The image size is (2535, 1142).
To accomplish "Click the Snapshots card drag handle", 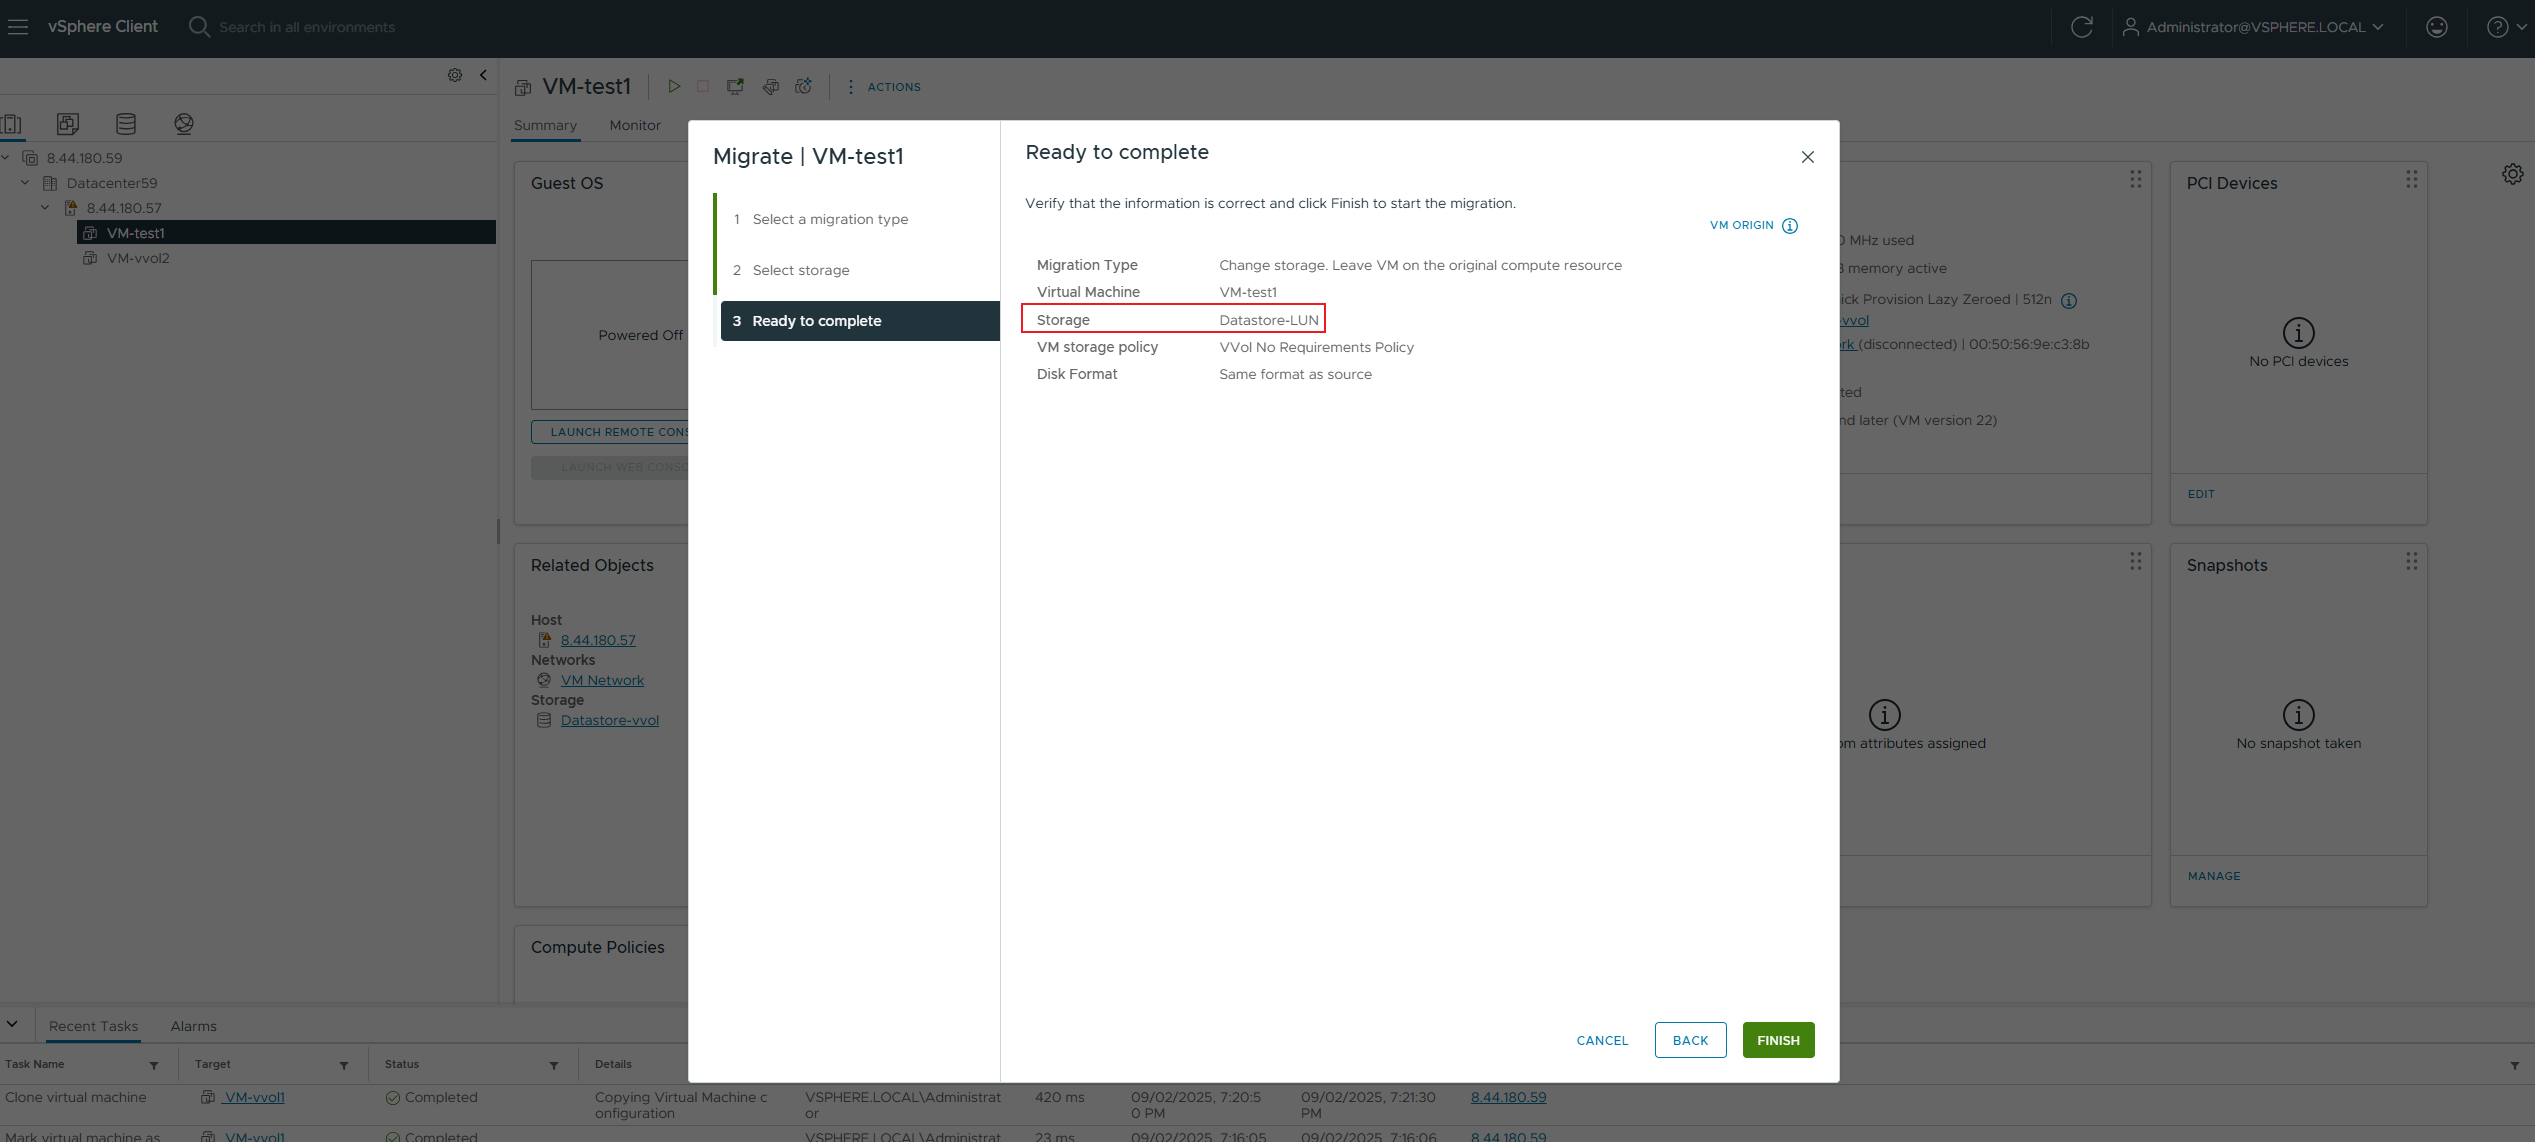I will pyautogui.click(x=2412, y=561).
